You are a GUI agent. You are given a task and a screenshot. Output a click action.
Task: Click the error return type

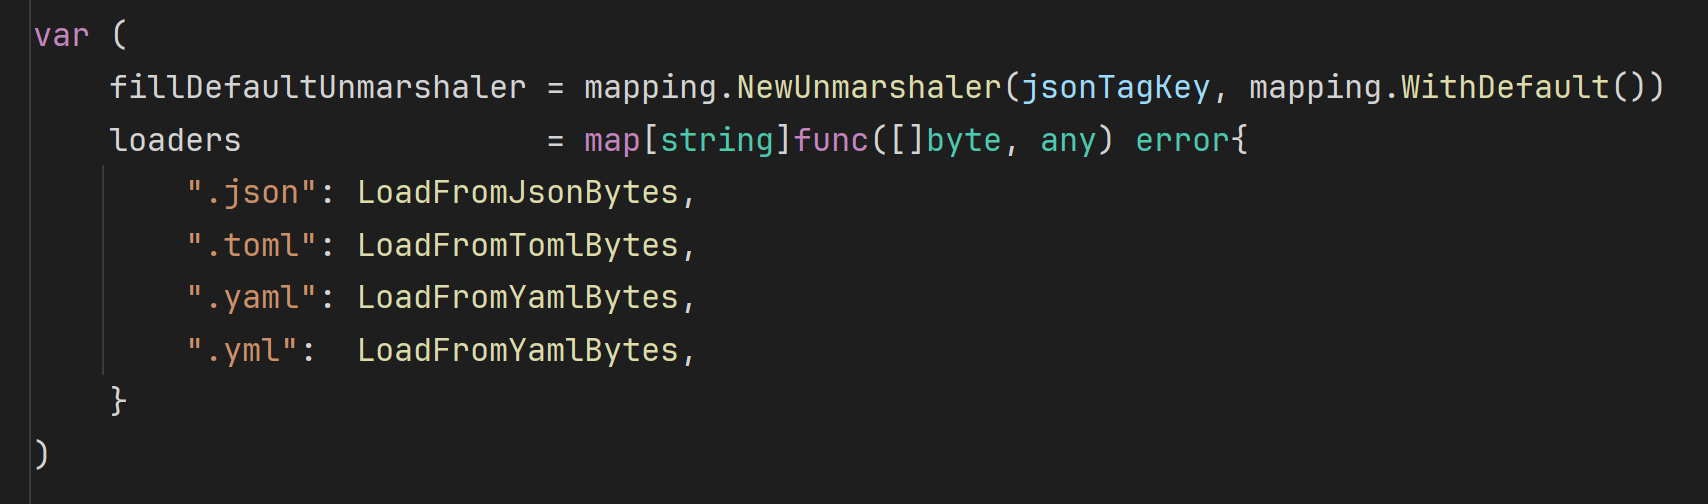[1182, 141]
